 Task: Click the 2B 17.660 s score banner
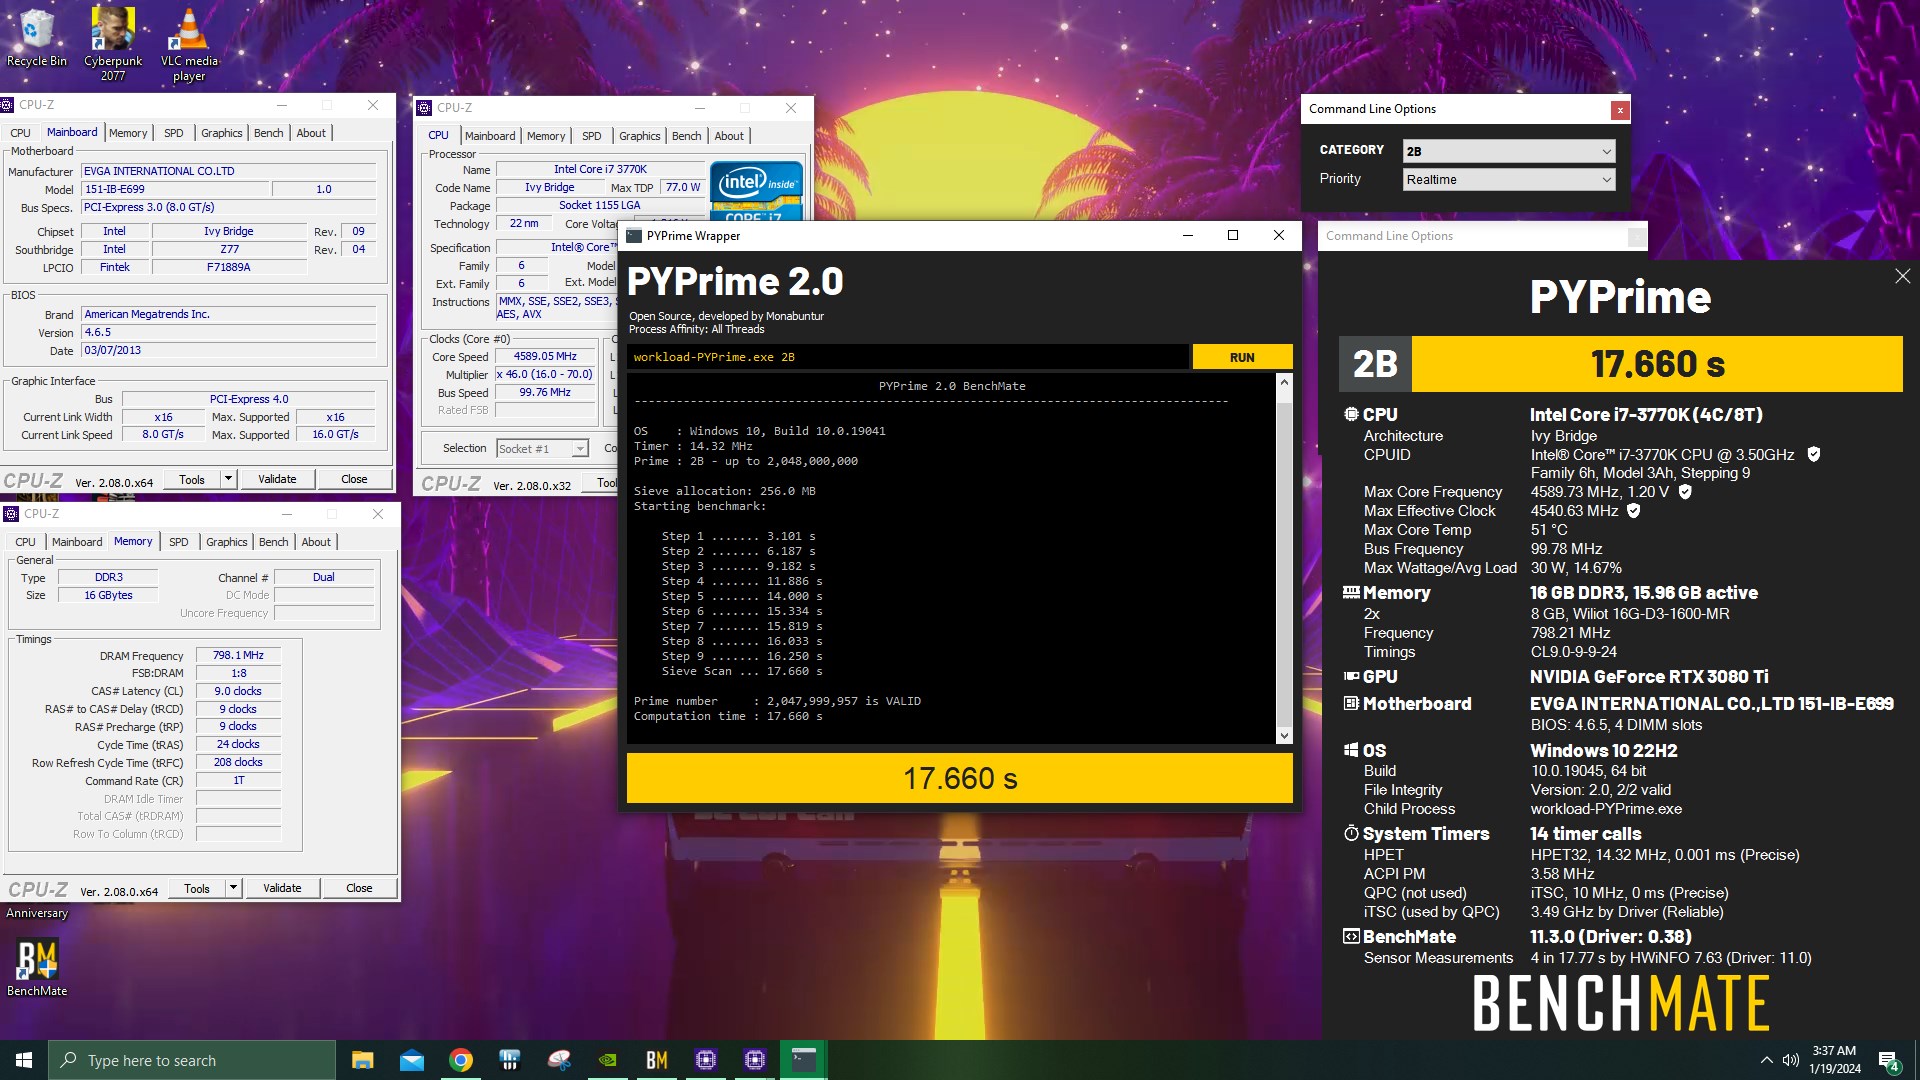pyautogui.click(x=1621, y=364)
